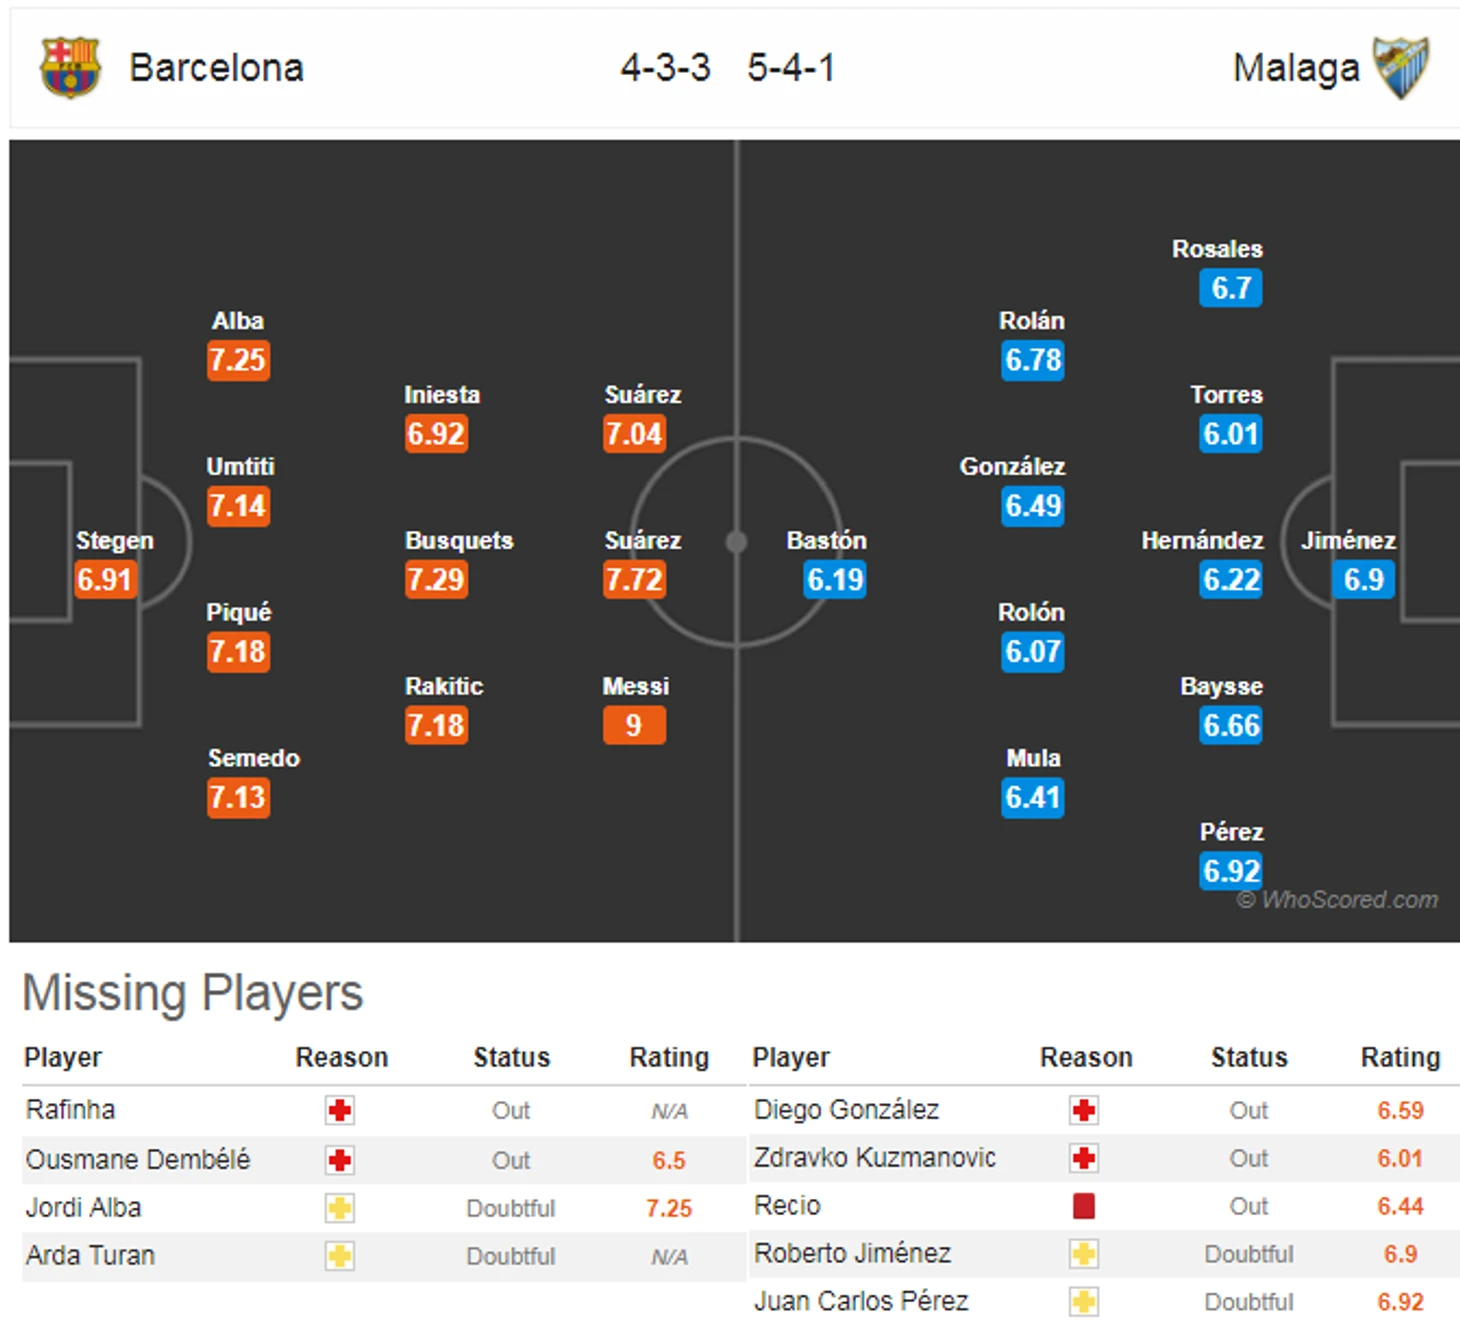1460x1325 pixels.
Task: Click the Malaga team name
Action: click(x=1296, y=68)
